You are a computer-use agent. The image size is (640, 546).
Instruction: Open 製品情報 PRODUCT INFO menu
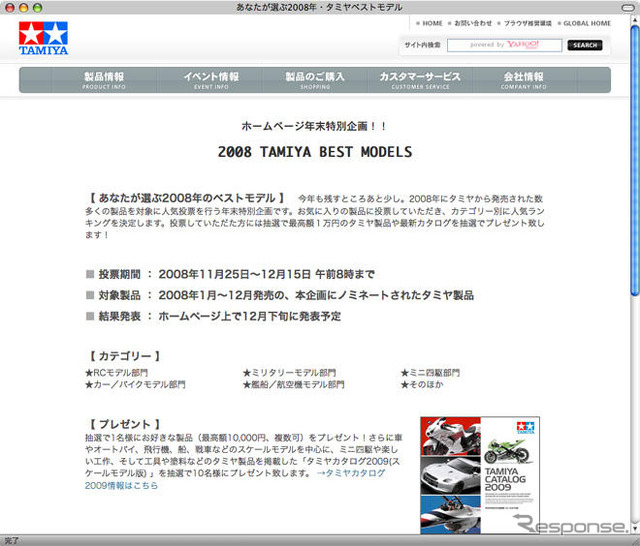104,80
